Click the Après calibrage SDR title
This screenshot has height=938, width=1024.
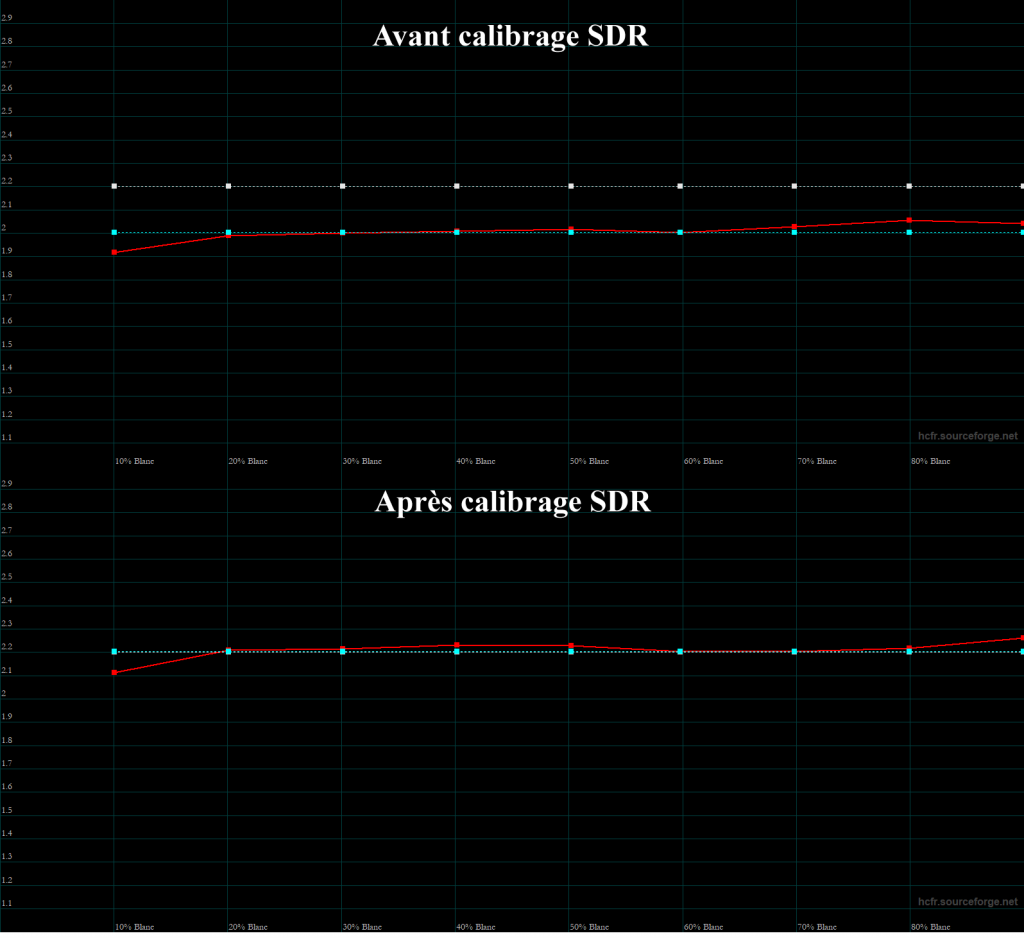click(513, 502)
